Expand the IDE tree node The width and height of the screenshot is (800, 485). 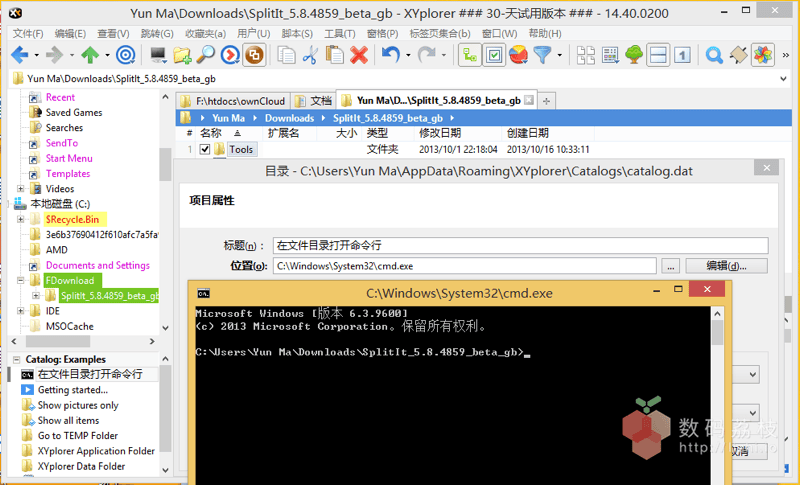point(20,311)
